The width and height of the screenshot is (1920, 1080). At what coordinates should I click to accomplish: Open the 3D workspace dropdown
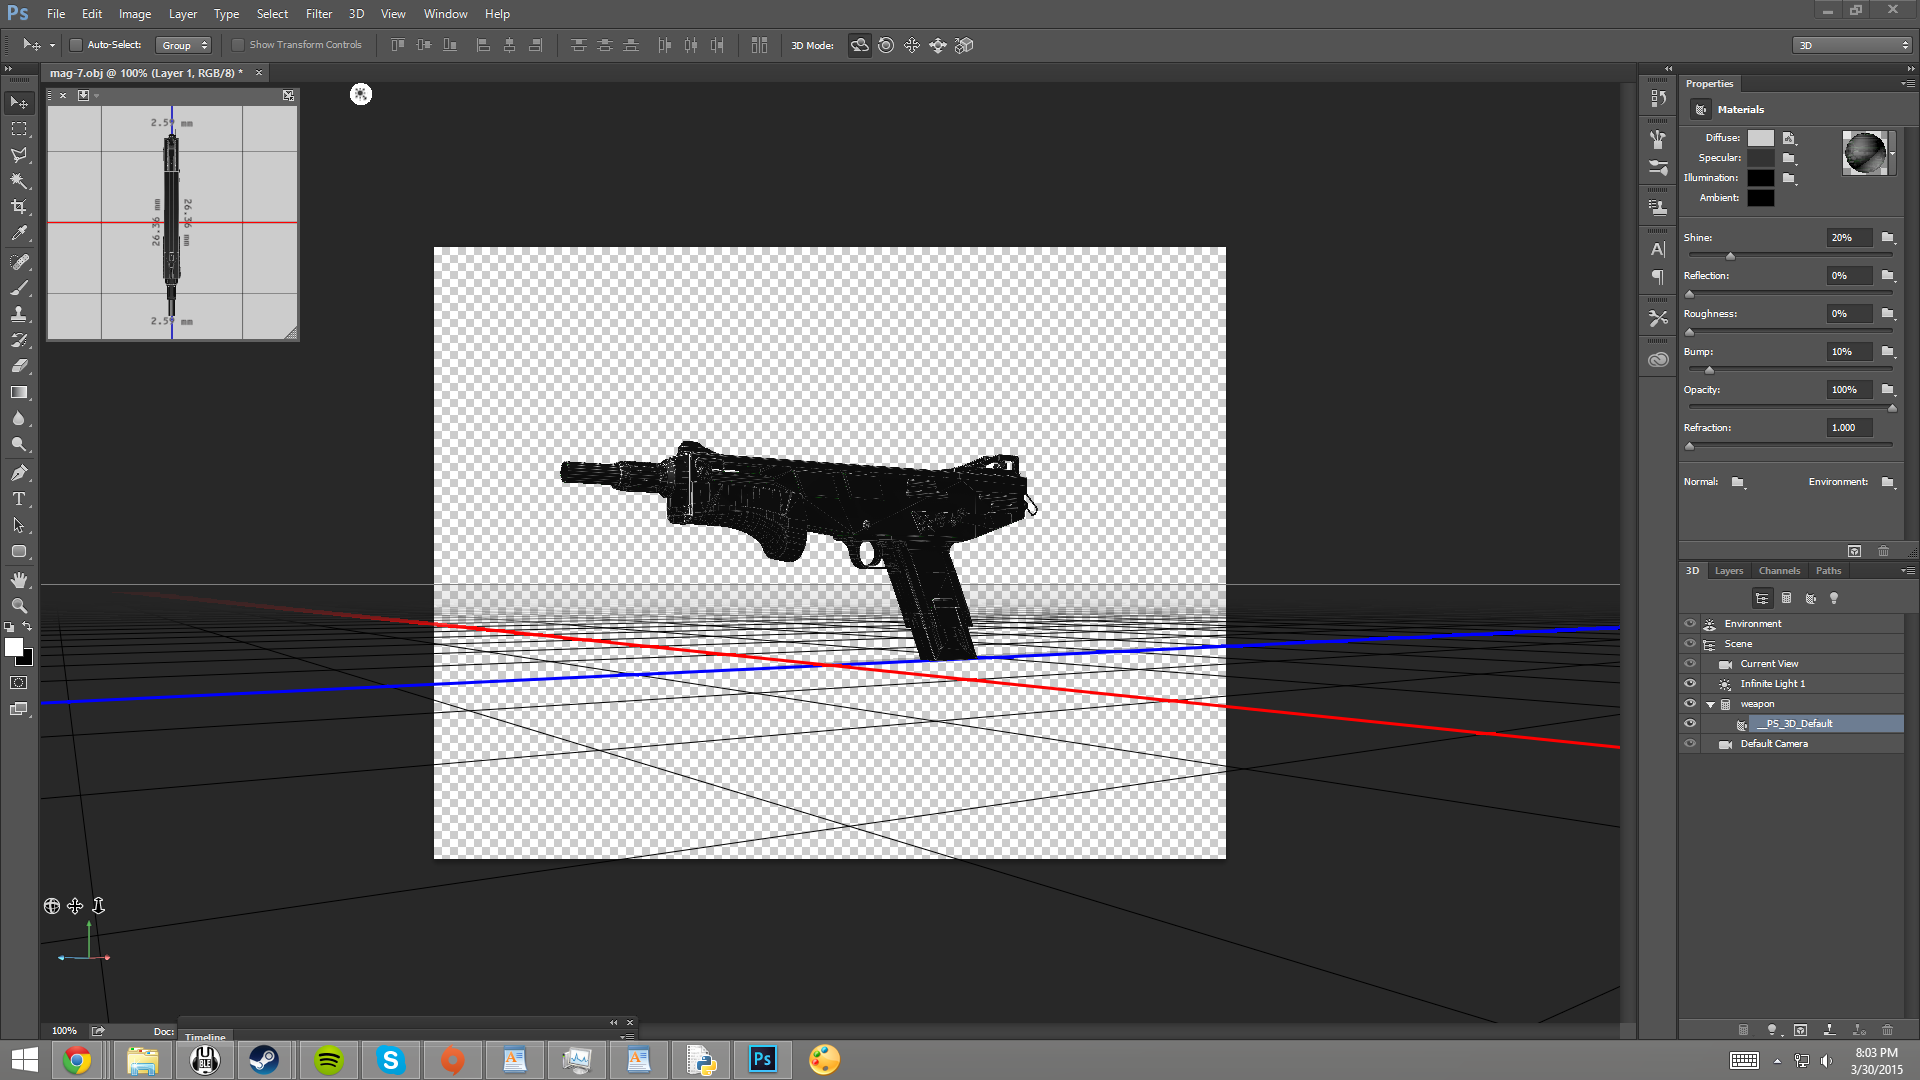[1852, 45]
